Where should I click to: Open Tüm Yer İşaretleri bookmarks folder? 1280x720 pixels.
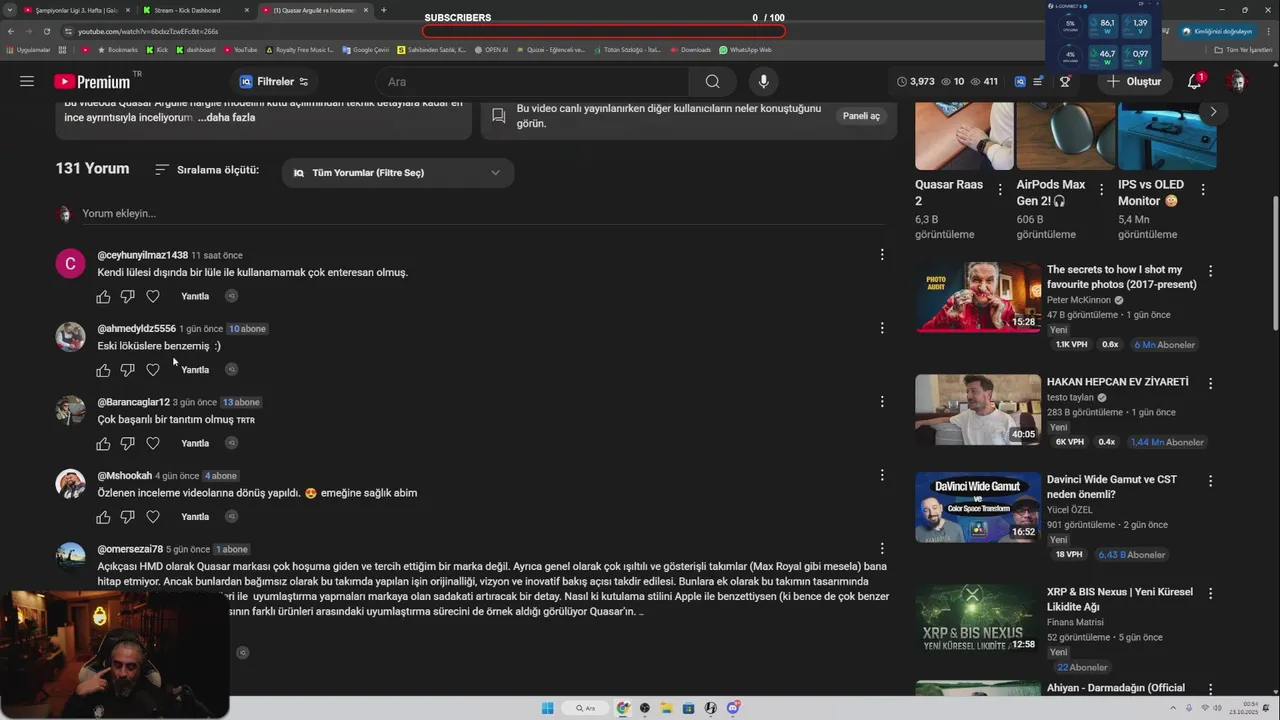(x=1245, y=49)
